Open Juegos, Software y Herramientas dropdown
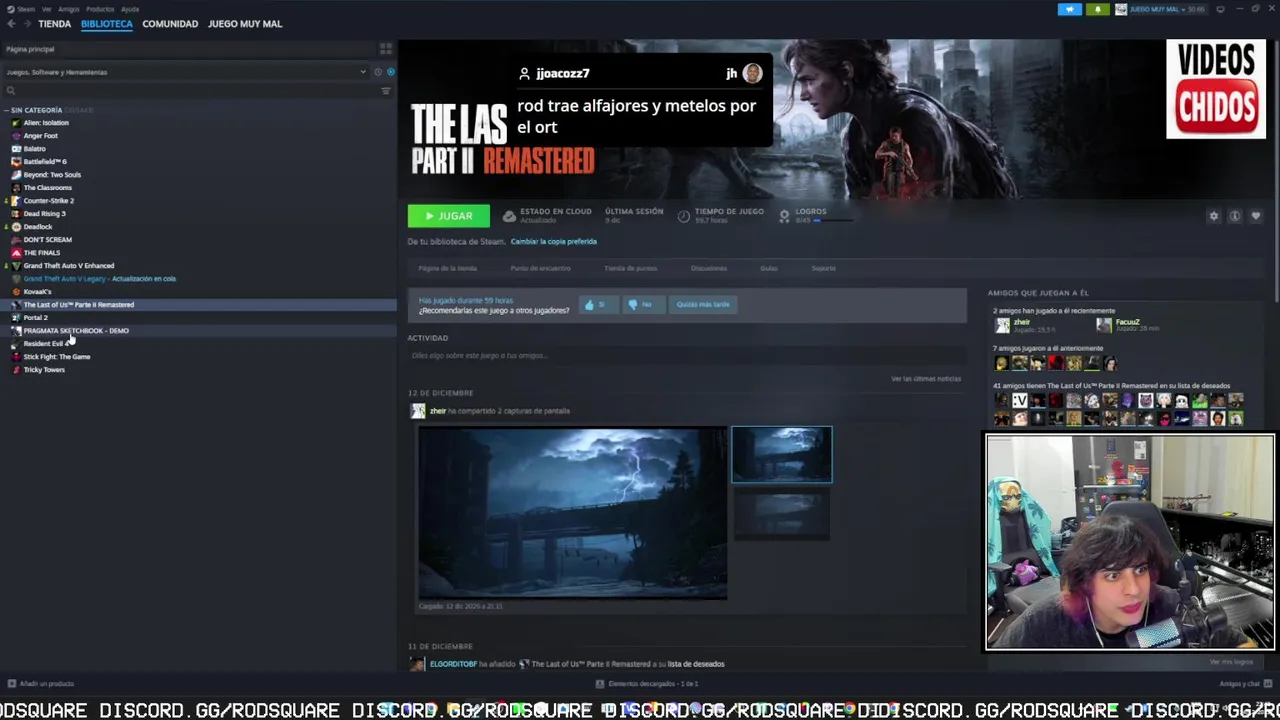Viewport: 1280px width, 720px height. pos(186,72)
